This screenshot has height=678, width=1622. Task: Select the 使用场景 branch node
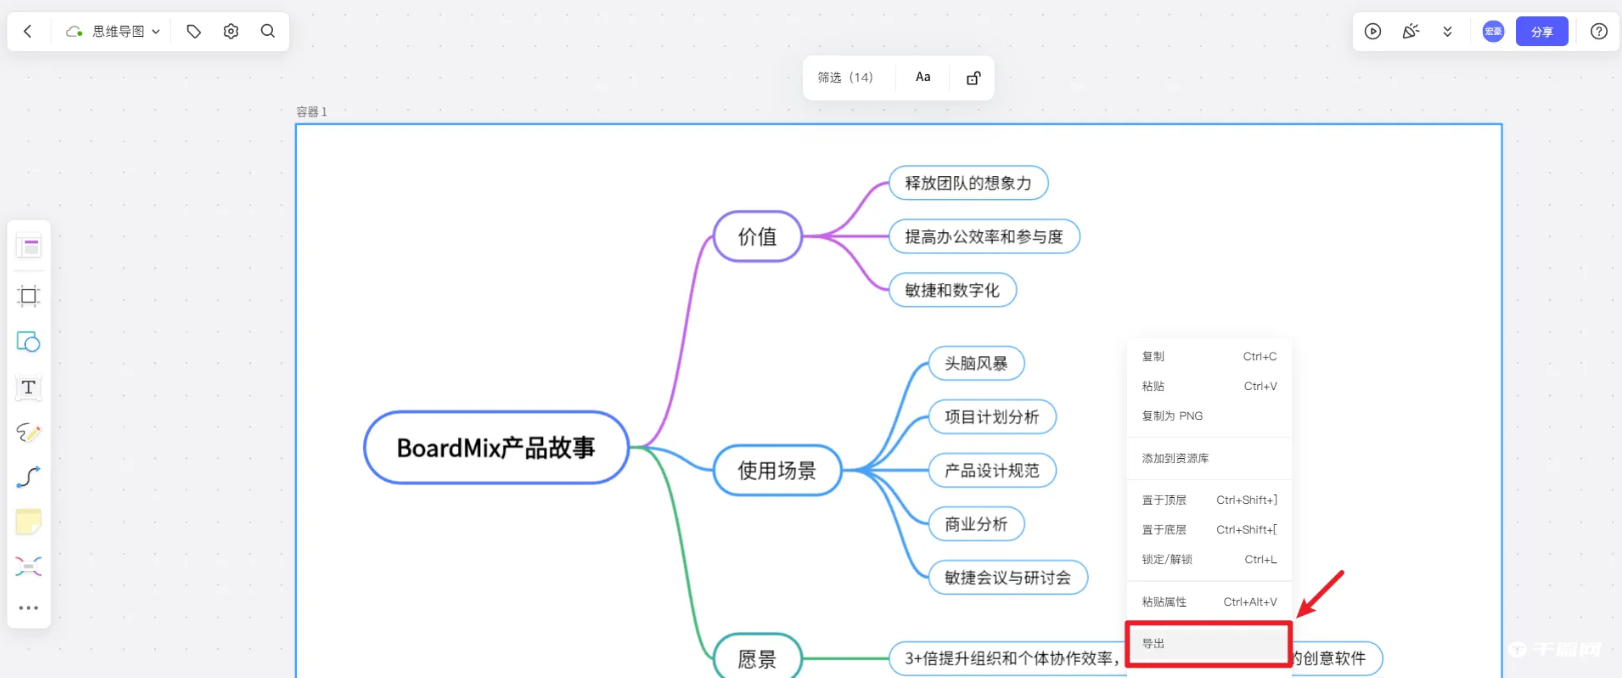coord(777,470)
